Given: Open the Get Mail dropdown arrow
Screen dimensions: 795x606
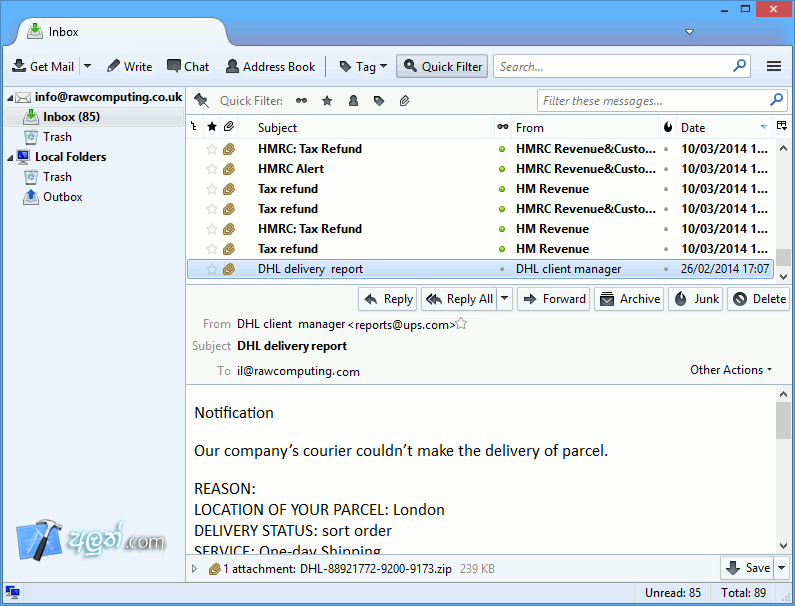Looking at the screenshot, I should [x=88, y=66].
